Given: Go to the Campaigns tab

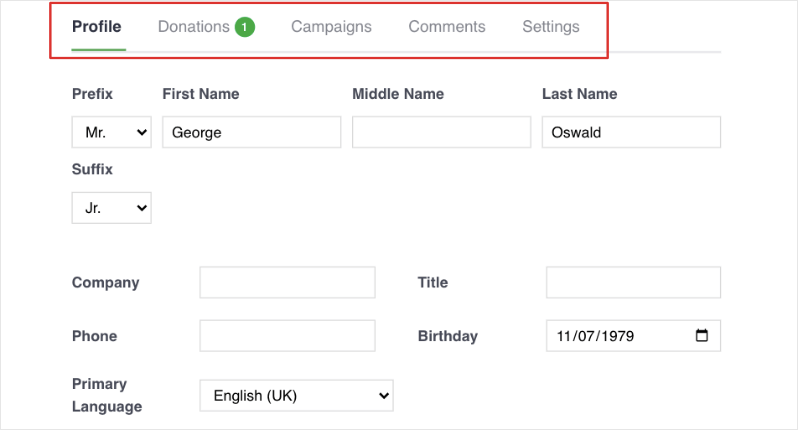Looking at the screenshot, I should [x=331, y=27].
